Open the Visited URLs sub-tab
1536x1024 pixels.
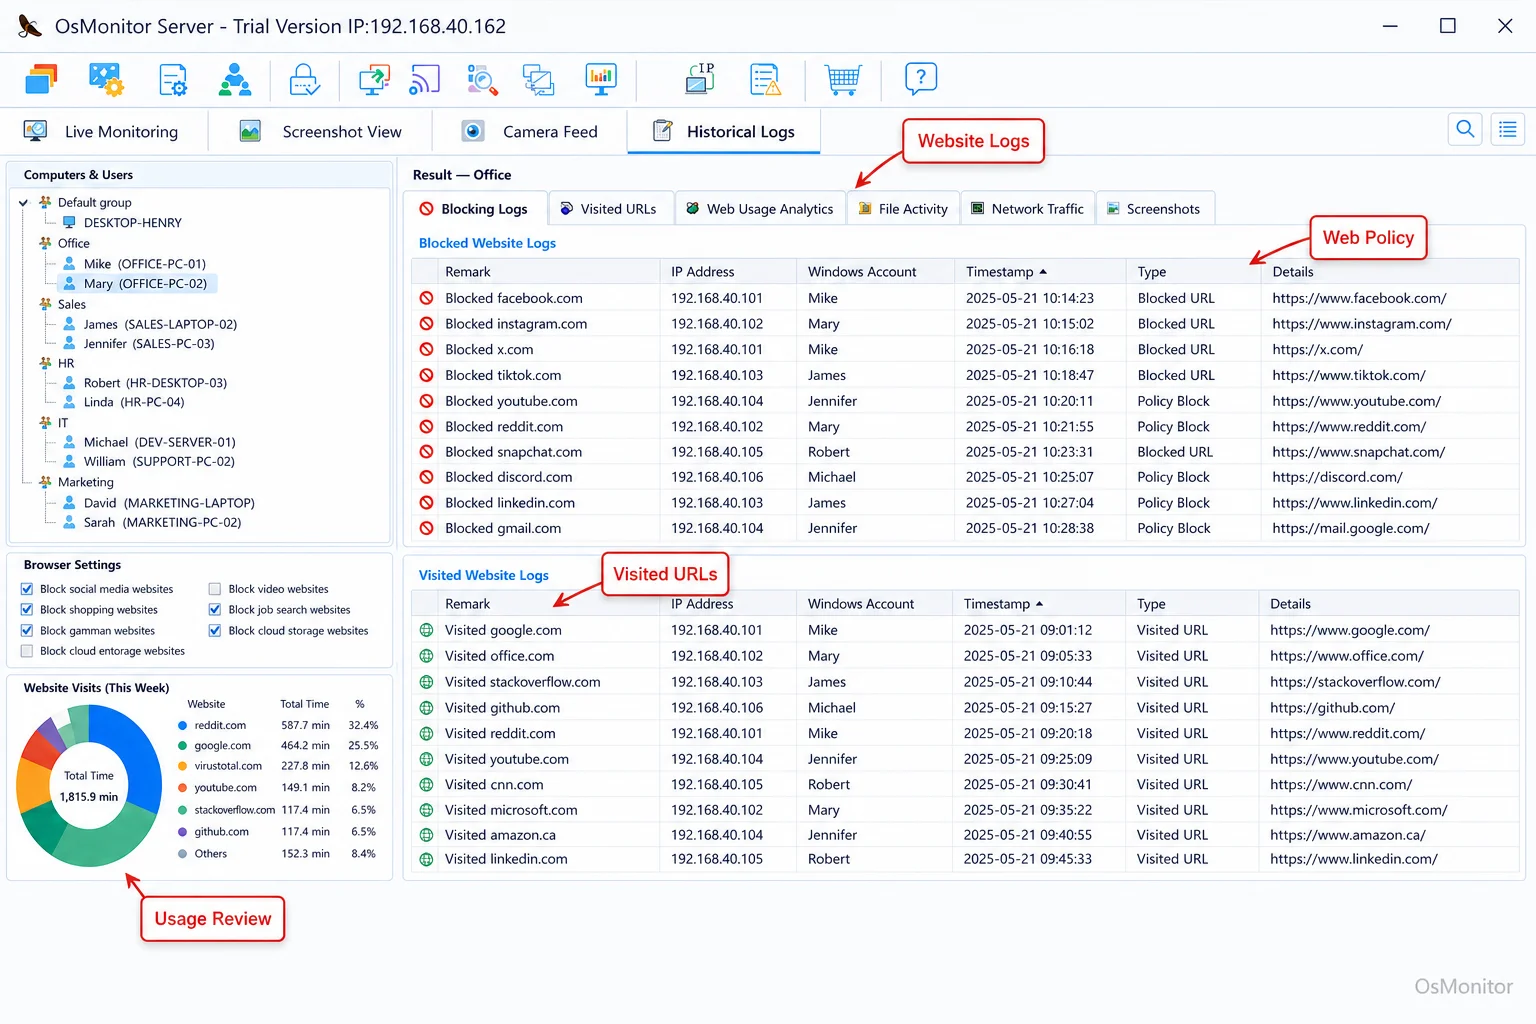609,208
